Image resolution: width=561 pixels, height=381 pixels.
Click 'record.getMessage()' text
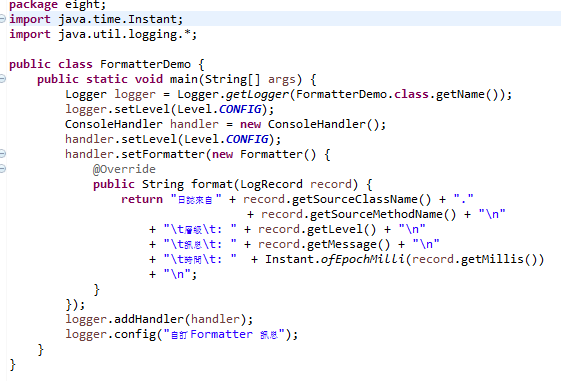pos(324,245)
